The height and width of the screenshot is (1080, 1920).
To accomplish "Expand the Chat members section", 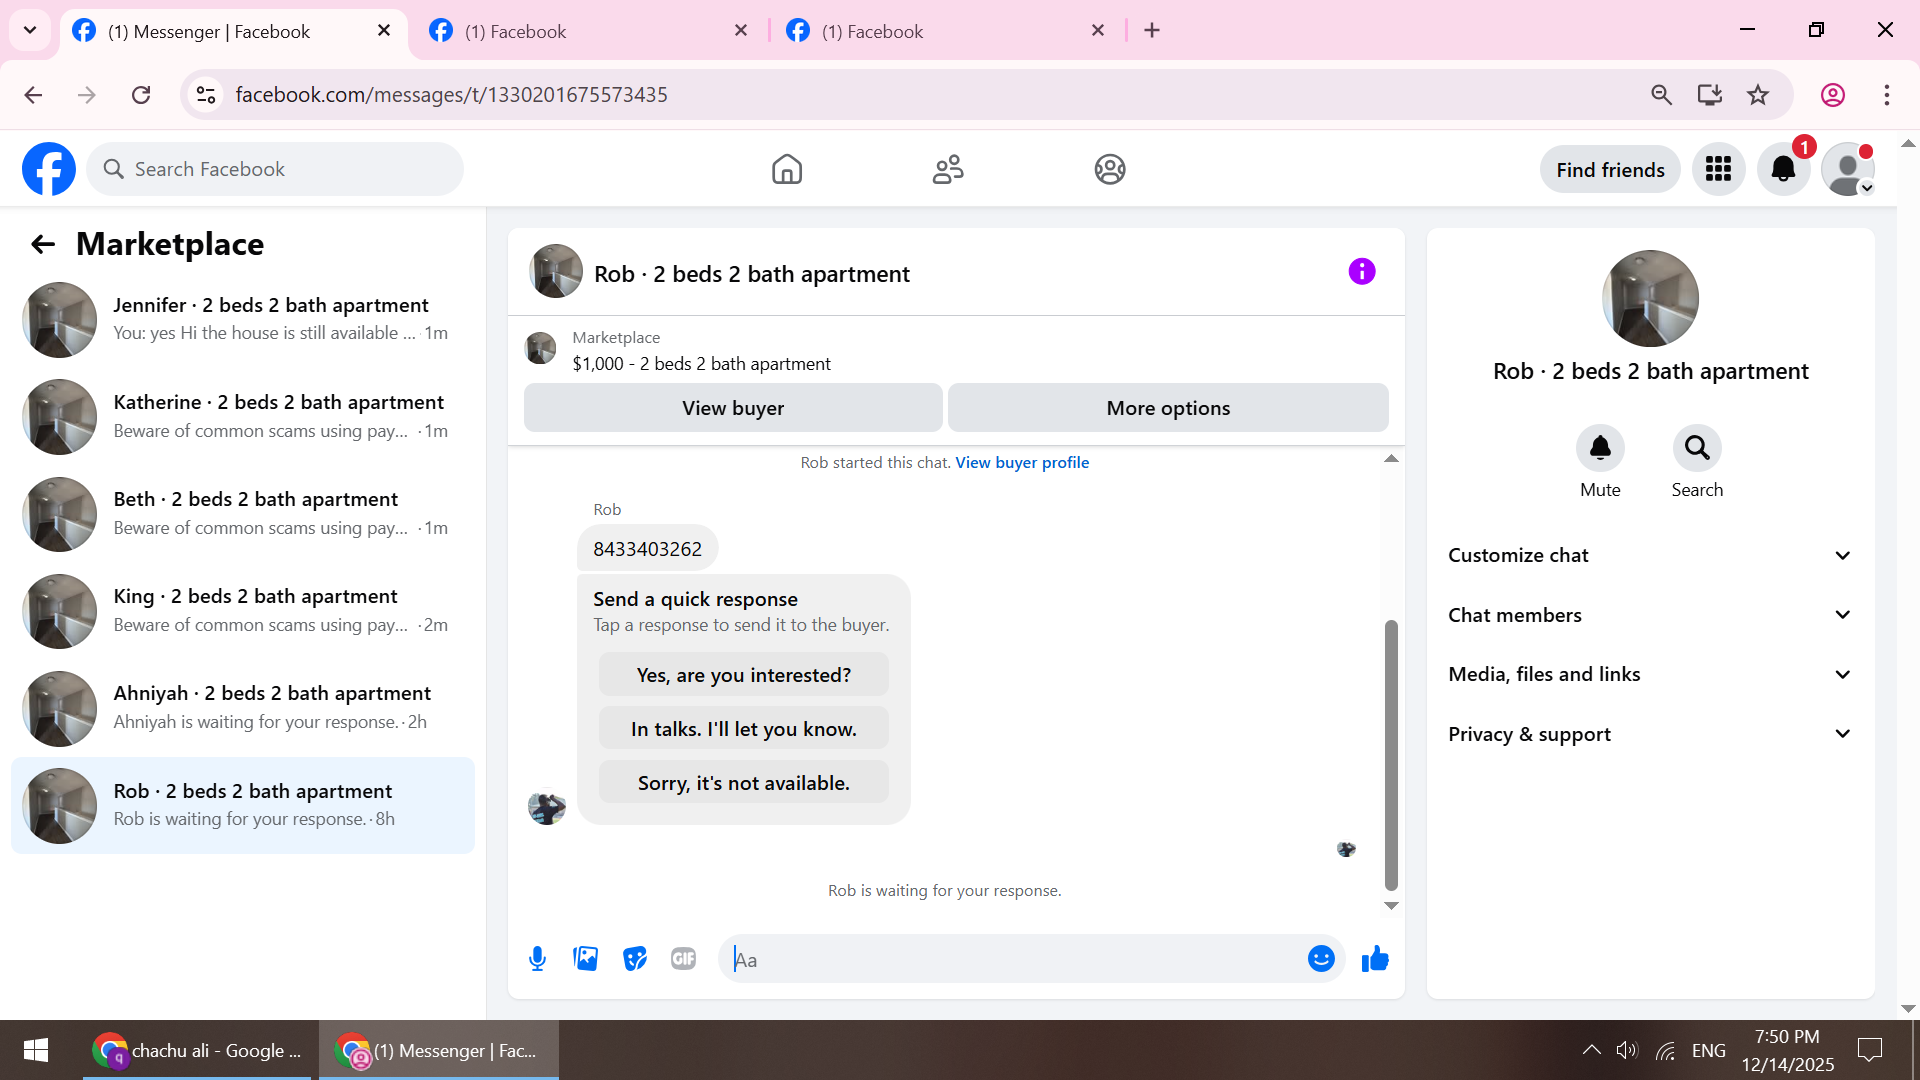I will click(1650, 615).
